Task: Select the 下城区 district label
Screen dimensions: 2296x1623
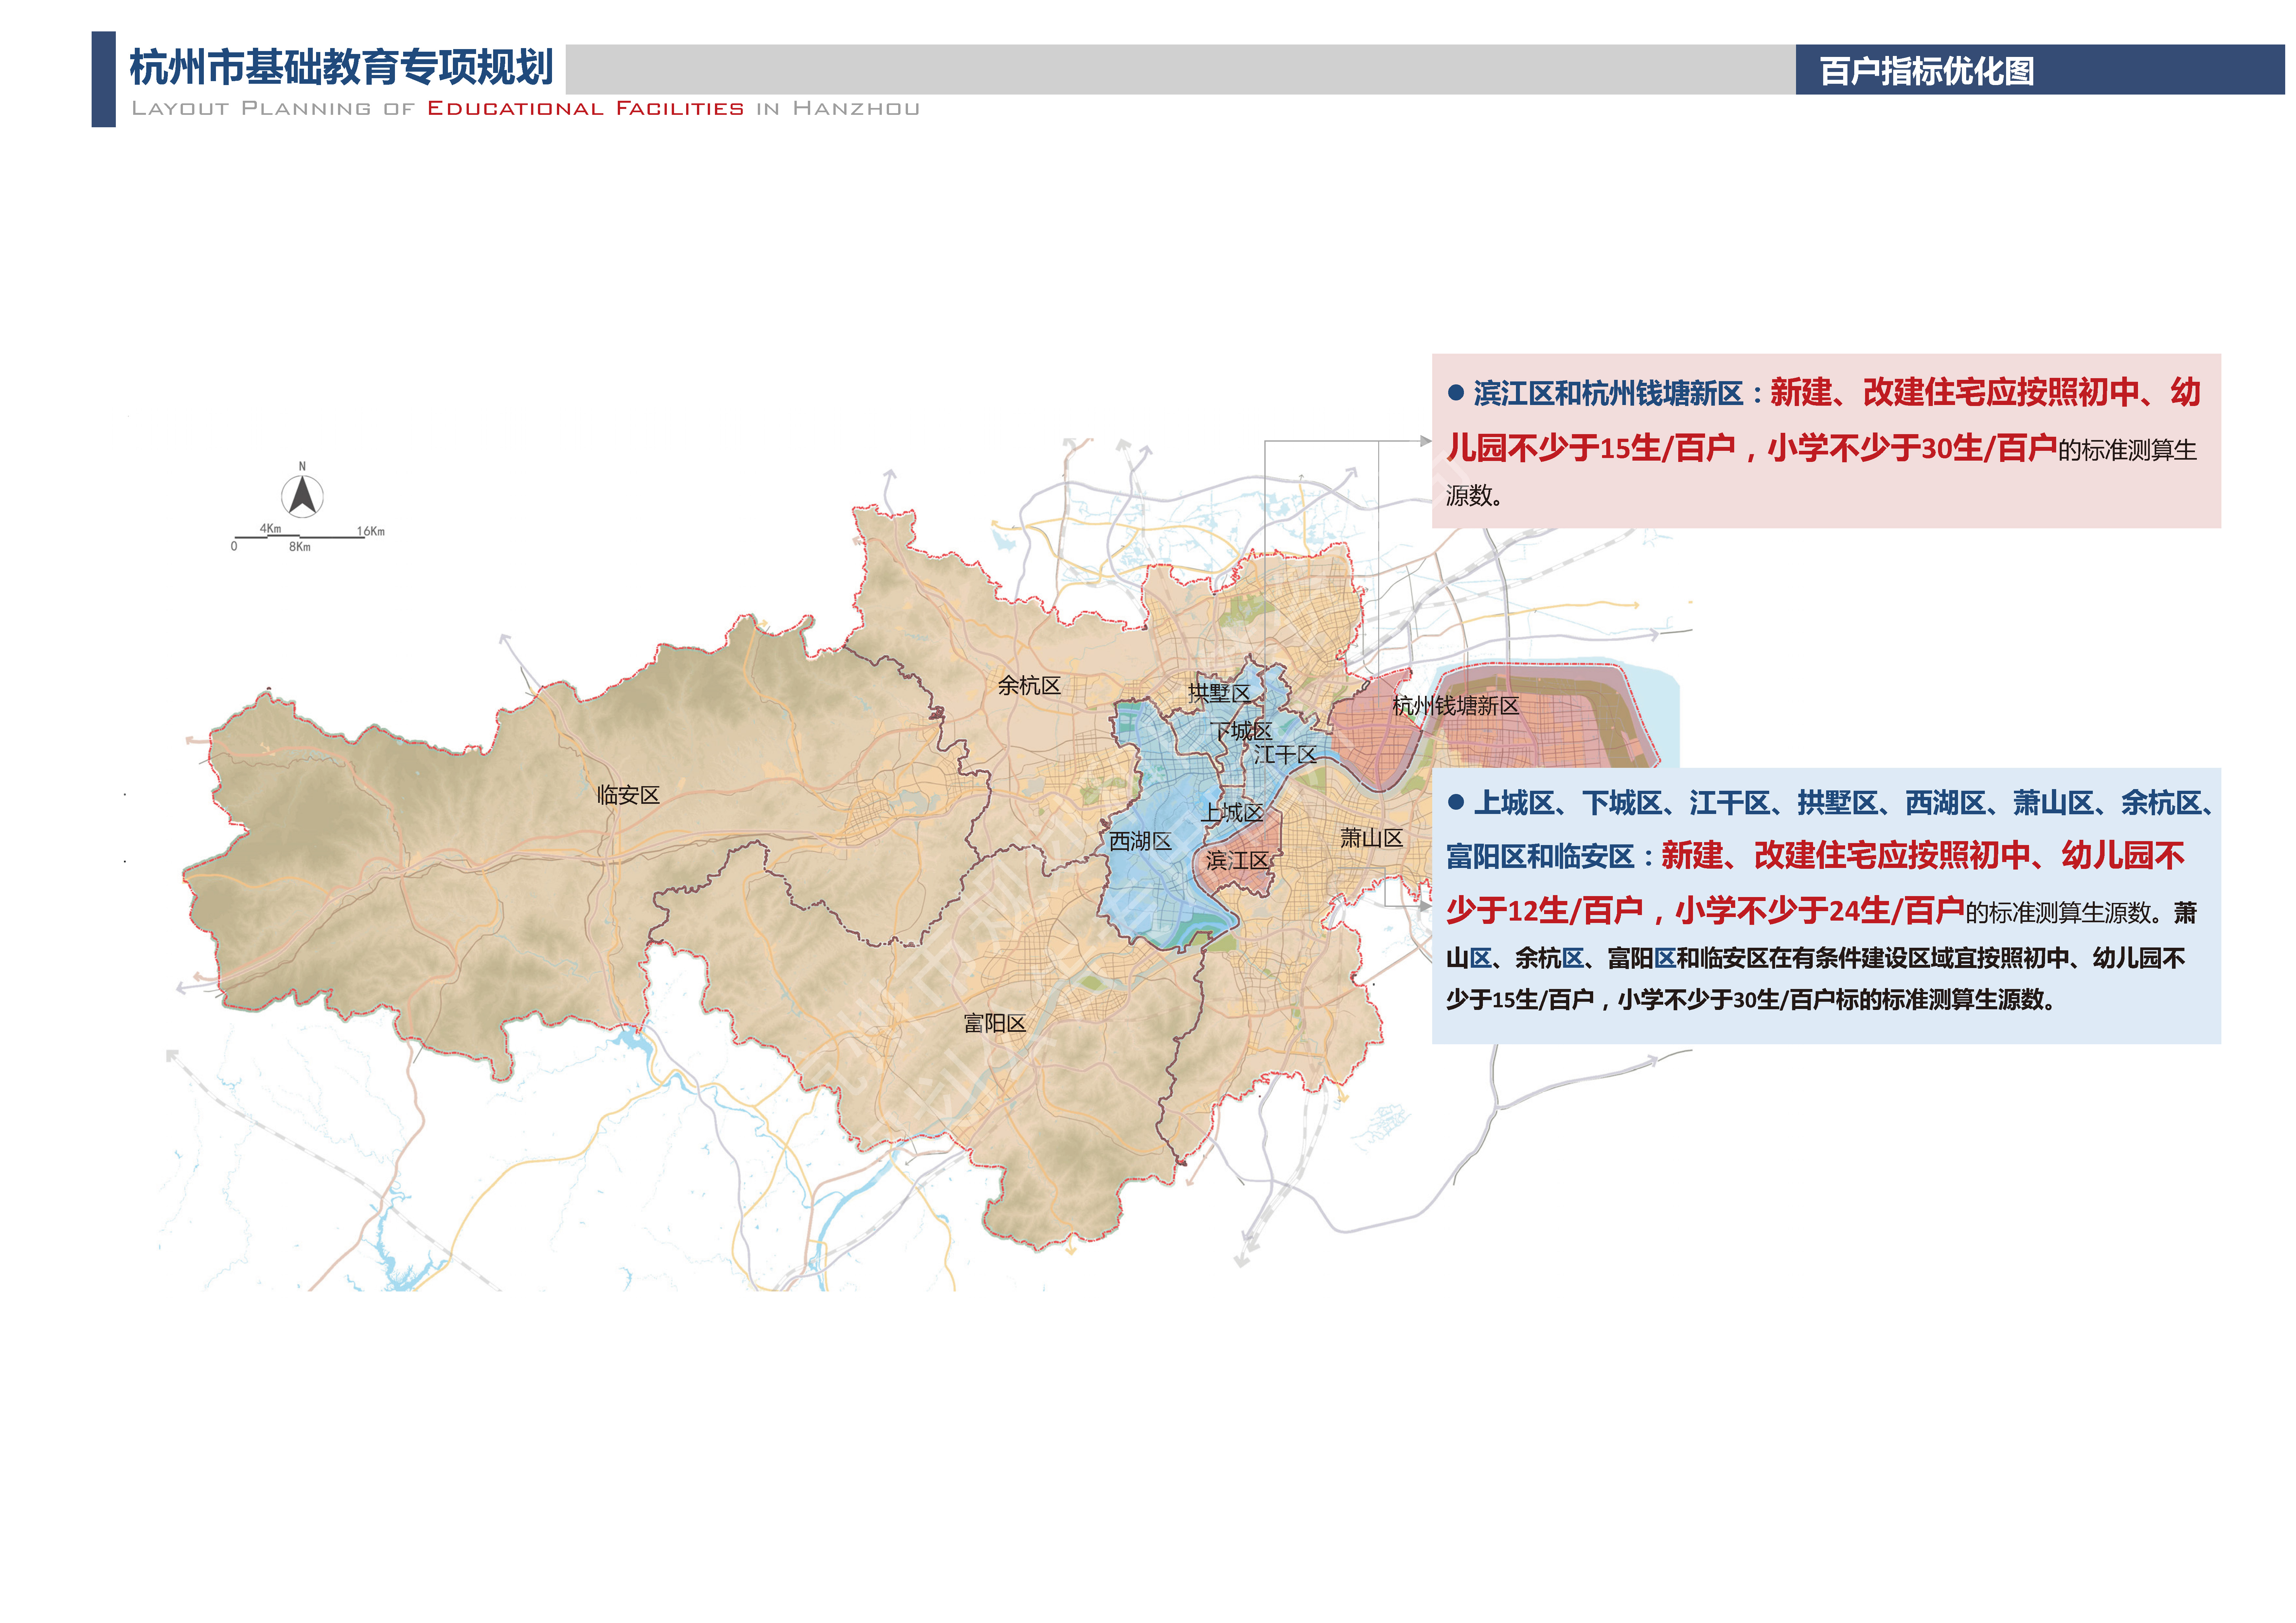Action: click(1241, 731)
